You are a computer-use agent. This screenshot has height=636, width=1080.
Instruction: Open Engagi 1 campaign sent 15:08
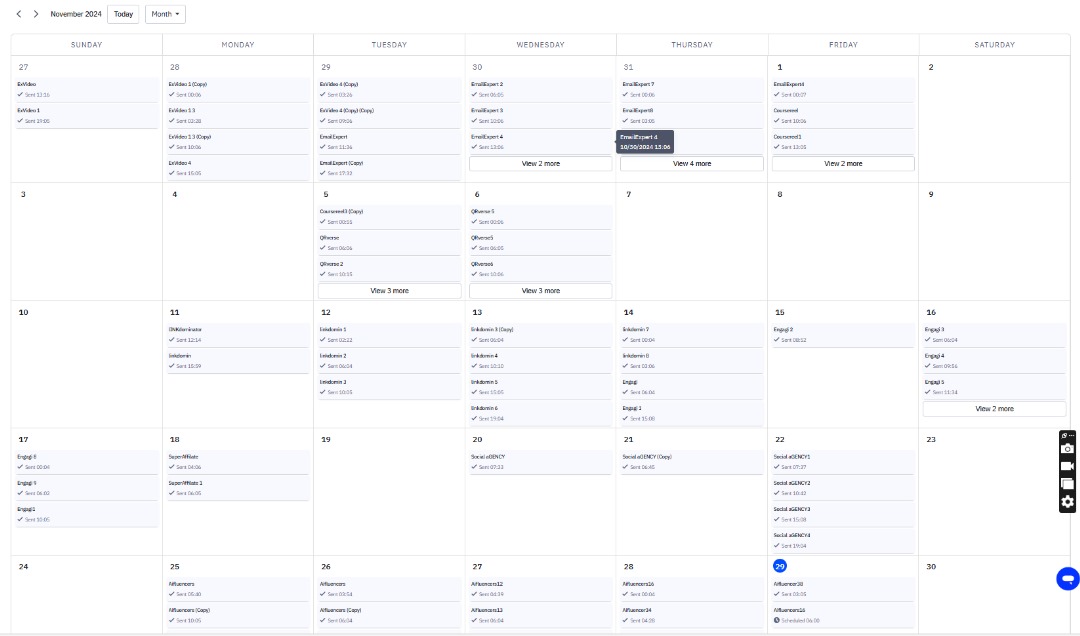[692, 413]
